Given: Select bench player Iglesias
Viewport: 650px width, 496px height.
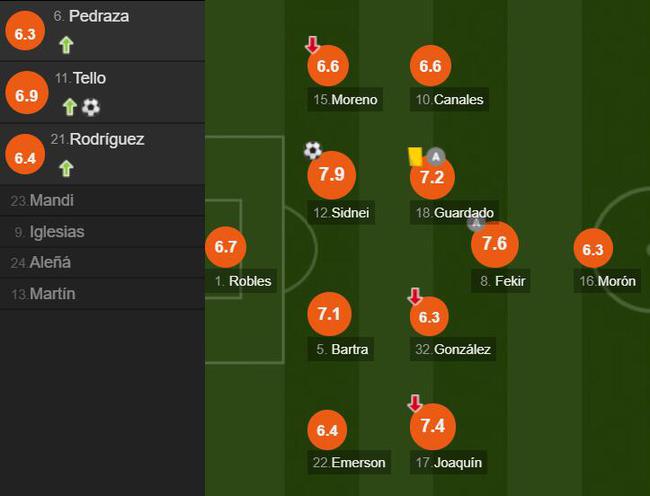Looking at the screenshot, I should coord(57,231).
